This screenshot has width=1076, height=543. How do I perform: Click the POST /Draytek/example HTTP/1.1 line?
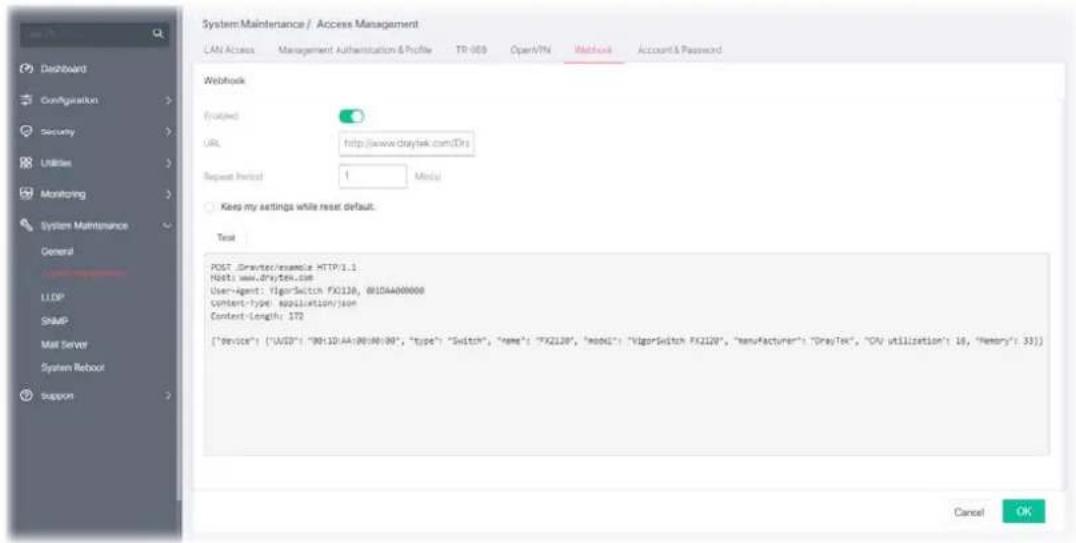coord(283,266)
